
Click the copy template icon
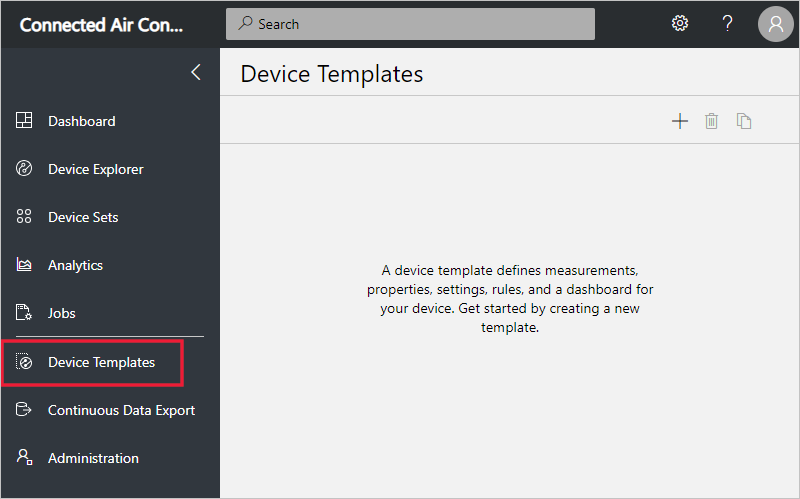(x=744, y=121)
